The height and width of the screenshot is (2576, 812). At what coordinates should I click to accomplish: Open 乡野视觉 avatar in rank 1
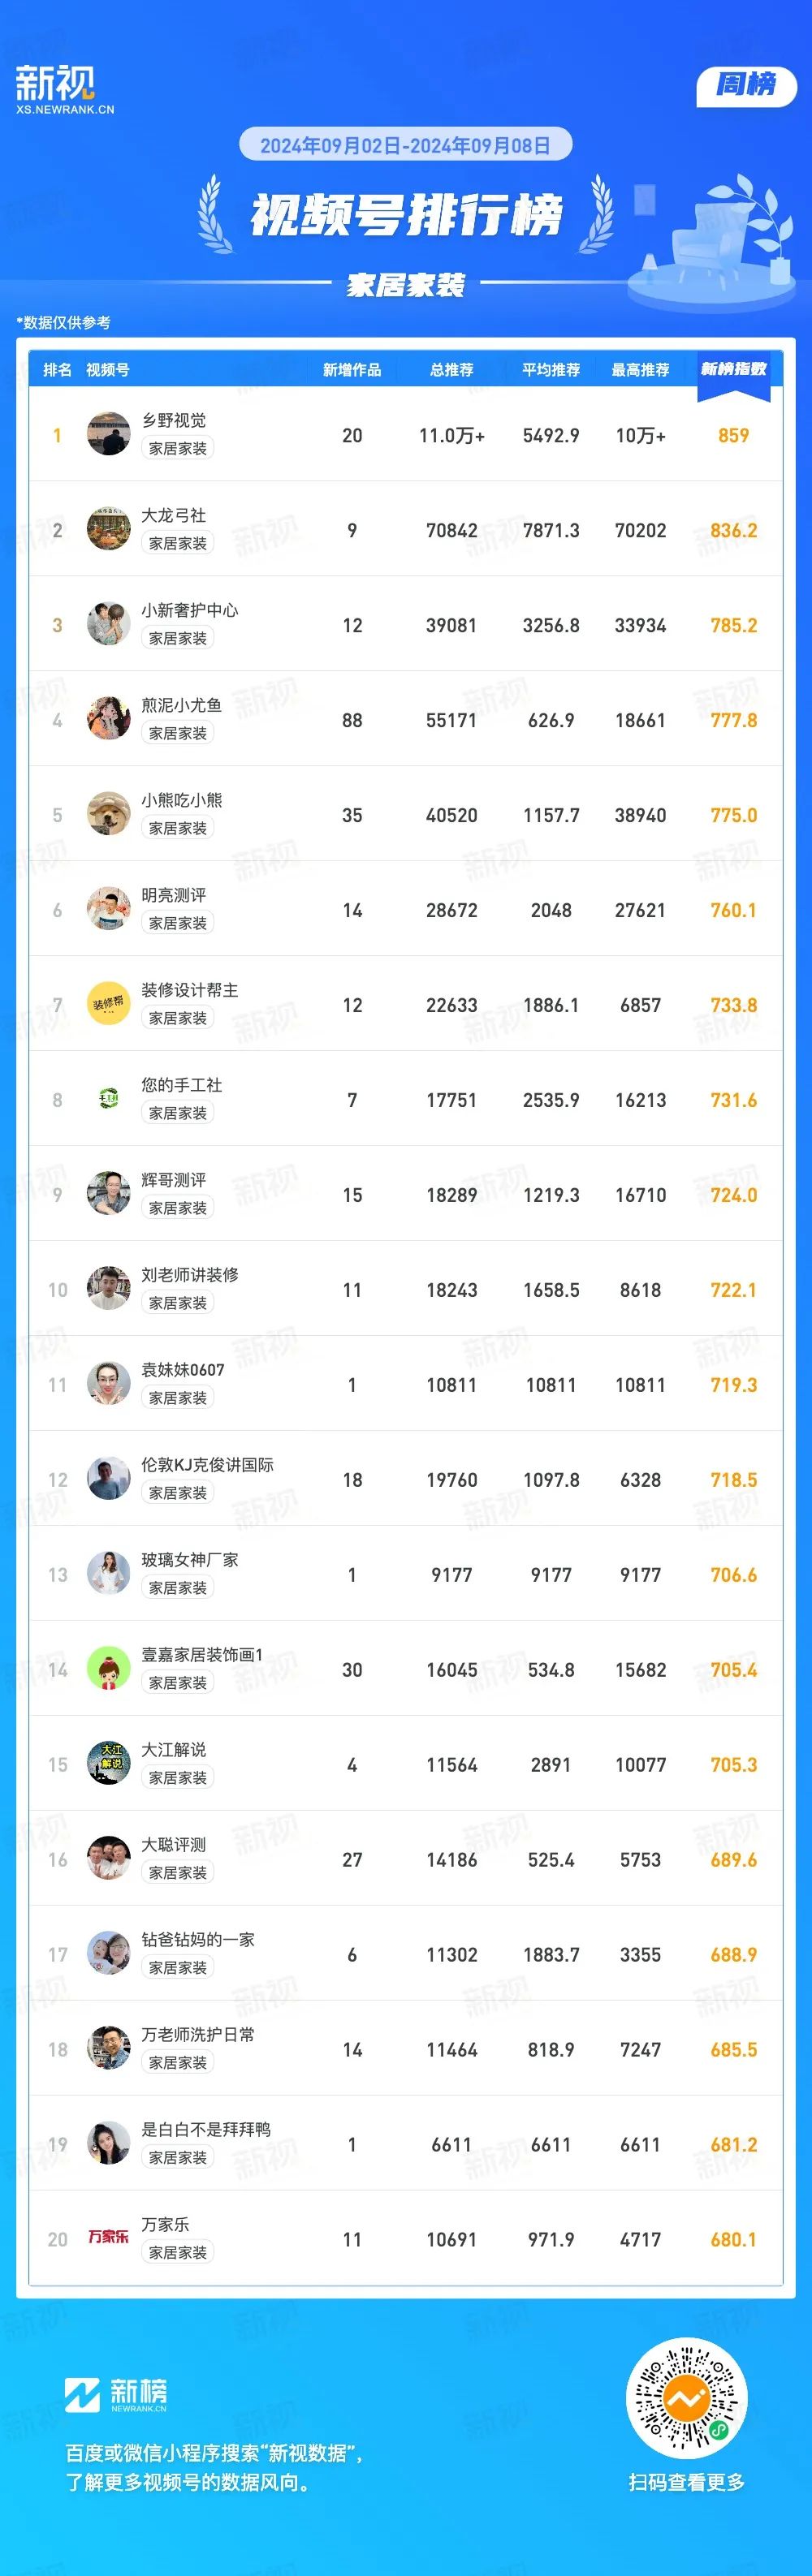tap(109, 434)
